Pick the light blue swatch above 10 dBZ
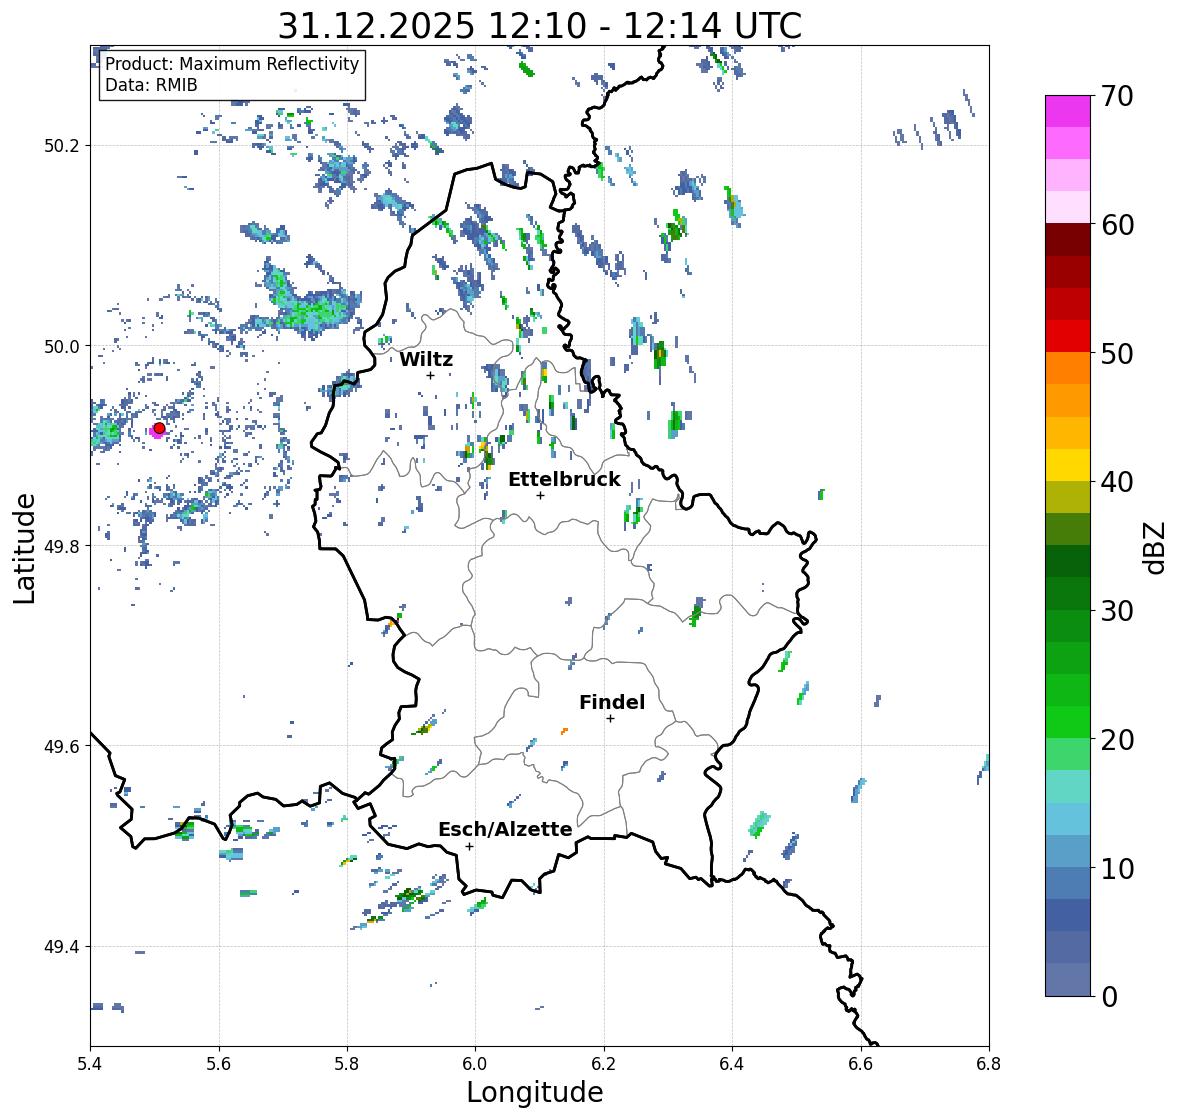Image resolution: width=1179 pixels, height=1117 pixels. [x=1068, y=850]
